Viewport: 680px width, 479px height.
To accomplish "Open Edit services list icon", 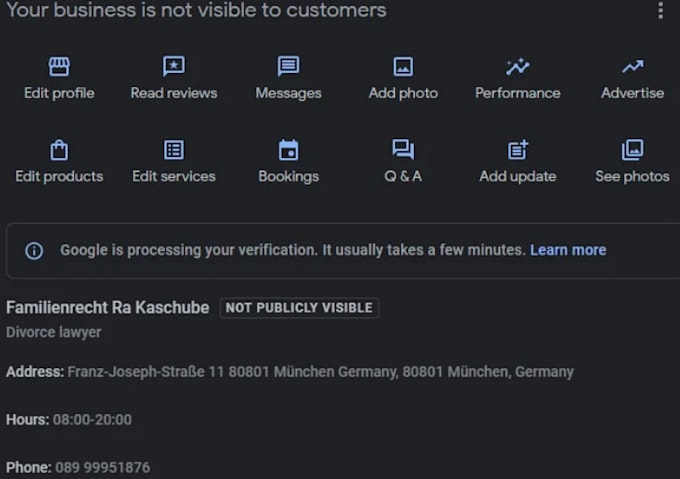I will [174, 150].
